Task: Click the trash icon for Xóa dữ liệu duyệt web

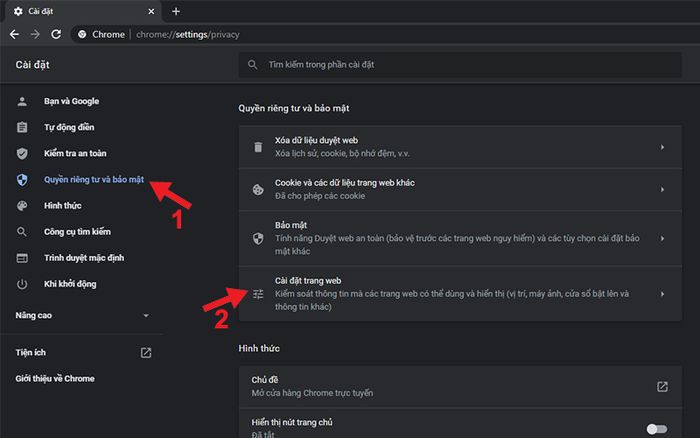Action: (258, 147)
